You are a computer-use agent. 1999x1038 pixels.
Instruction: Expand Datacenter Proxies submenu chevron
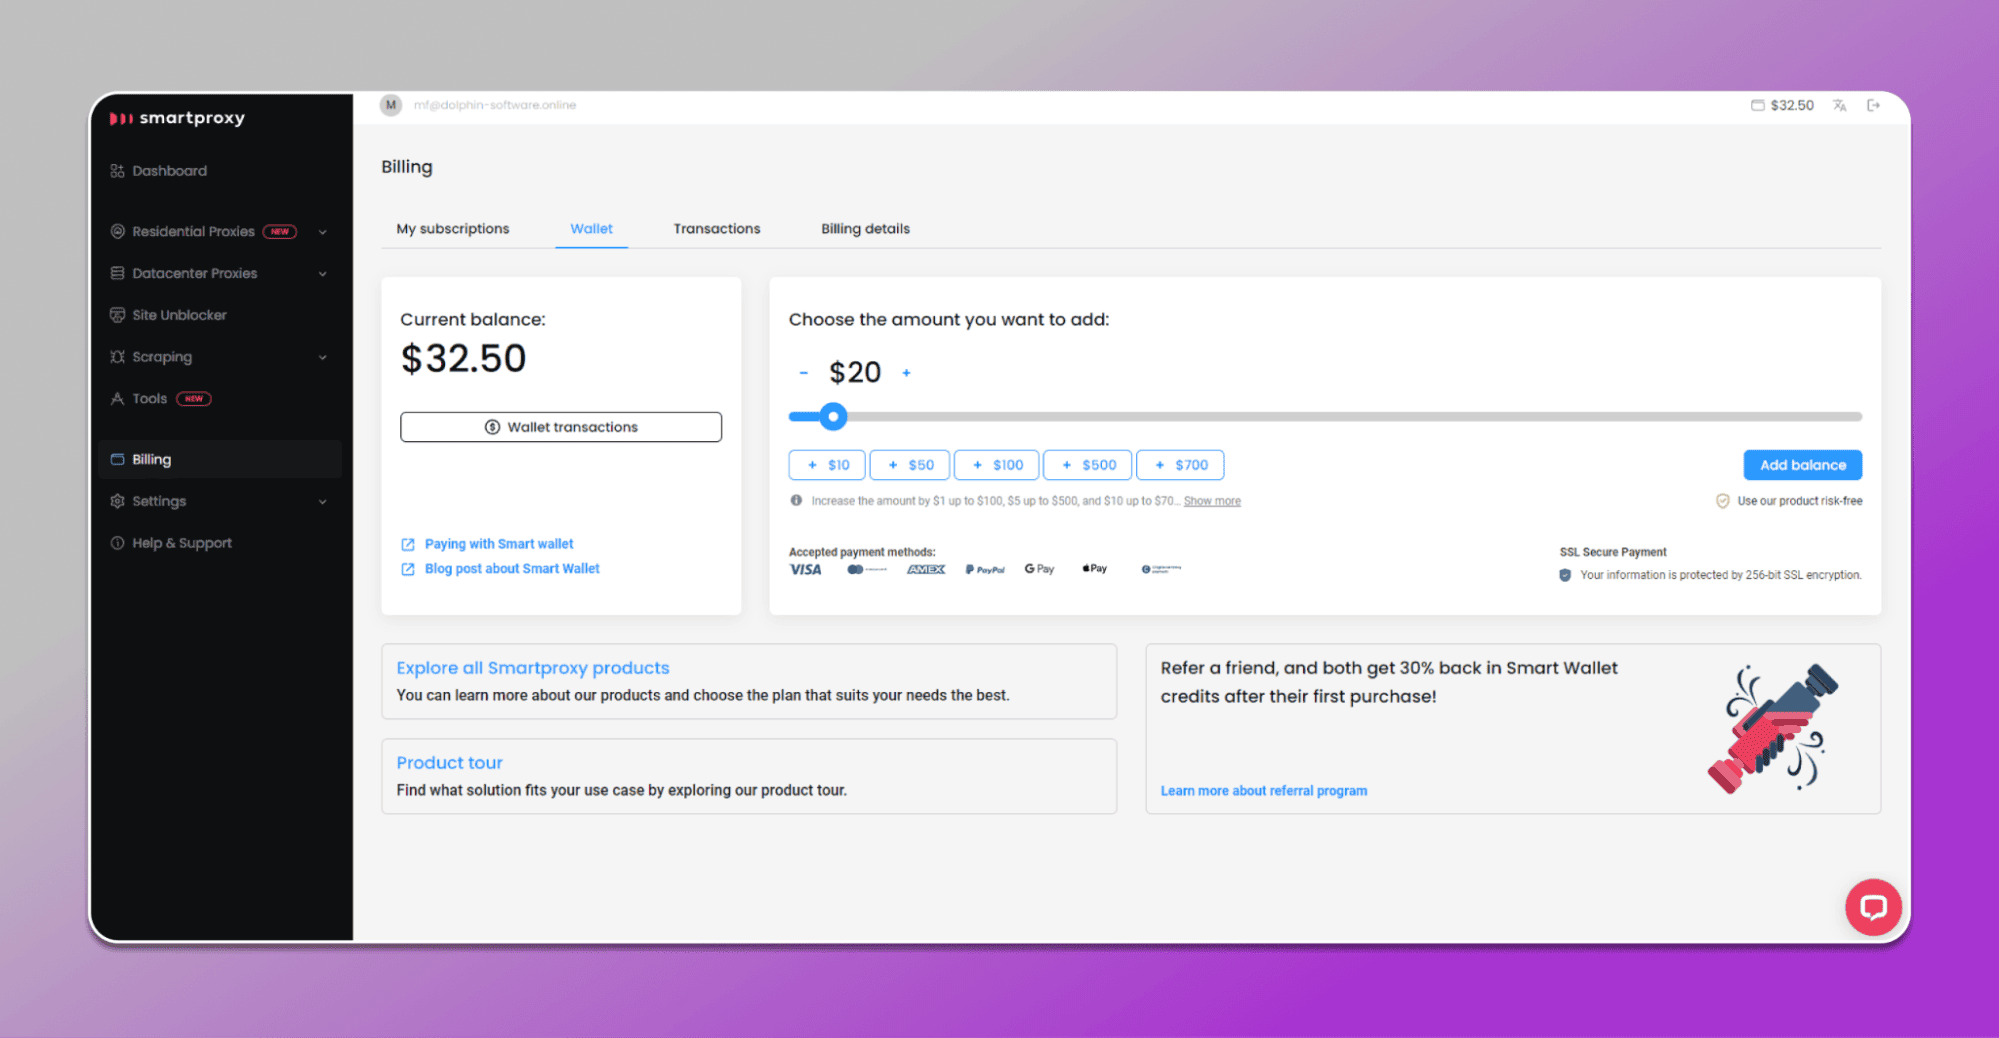click(323, 274)
